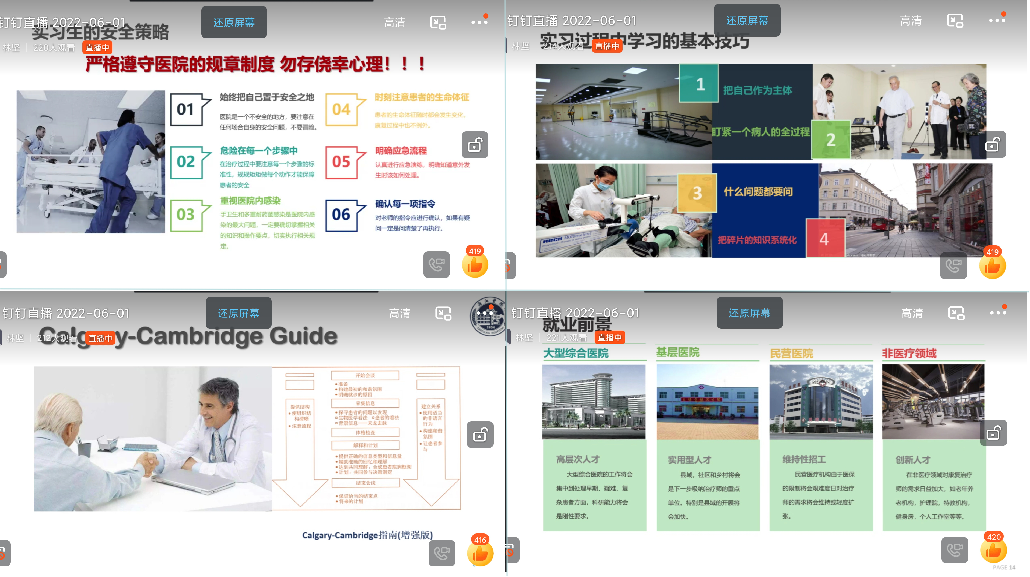Click the screen-cast icon on the 实习生的安全策略 stream

point(438,21)
